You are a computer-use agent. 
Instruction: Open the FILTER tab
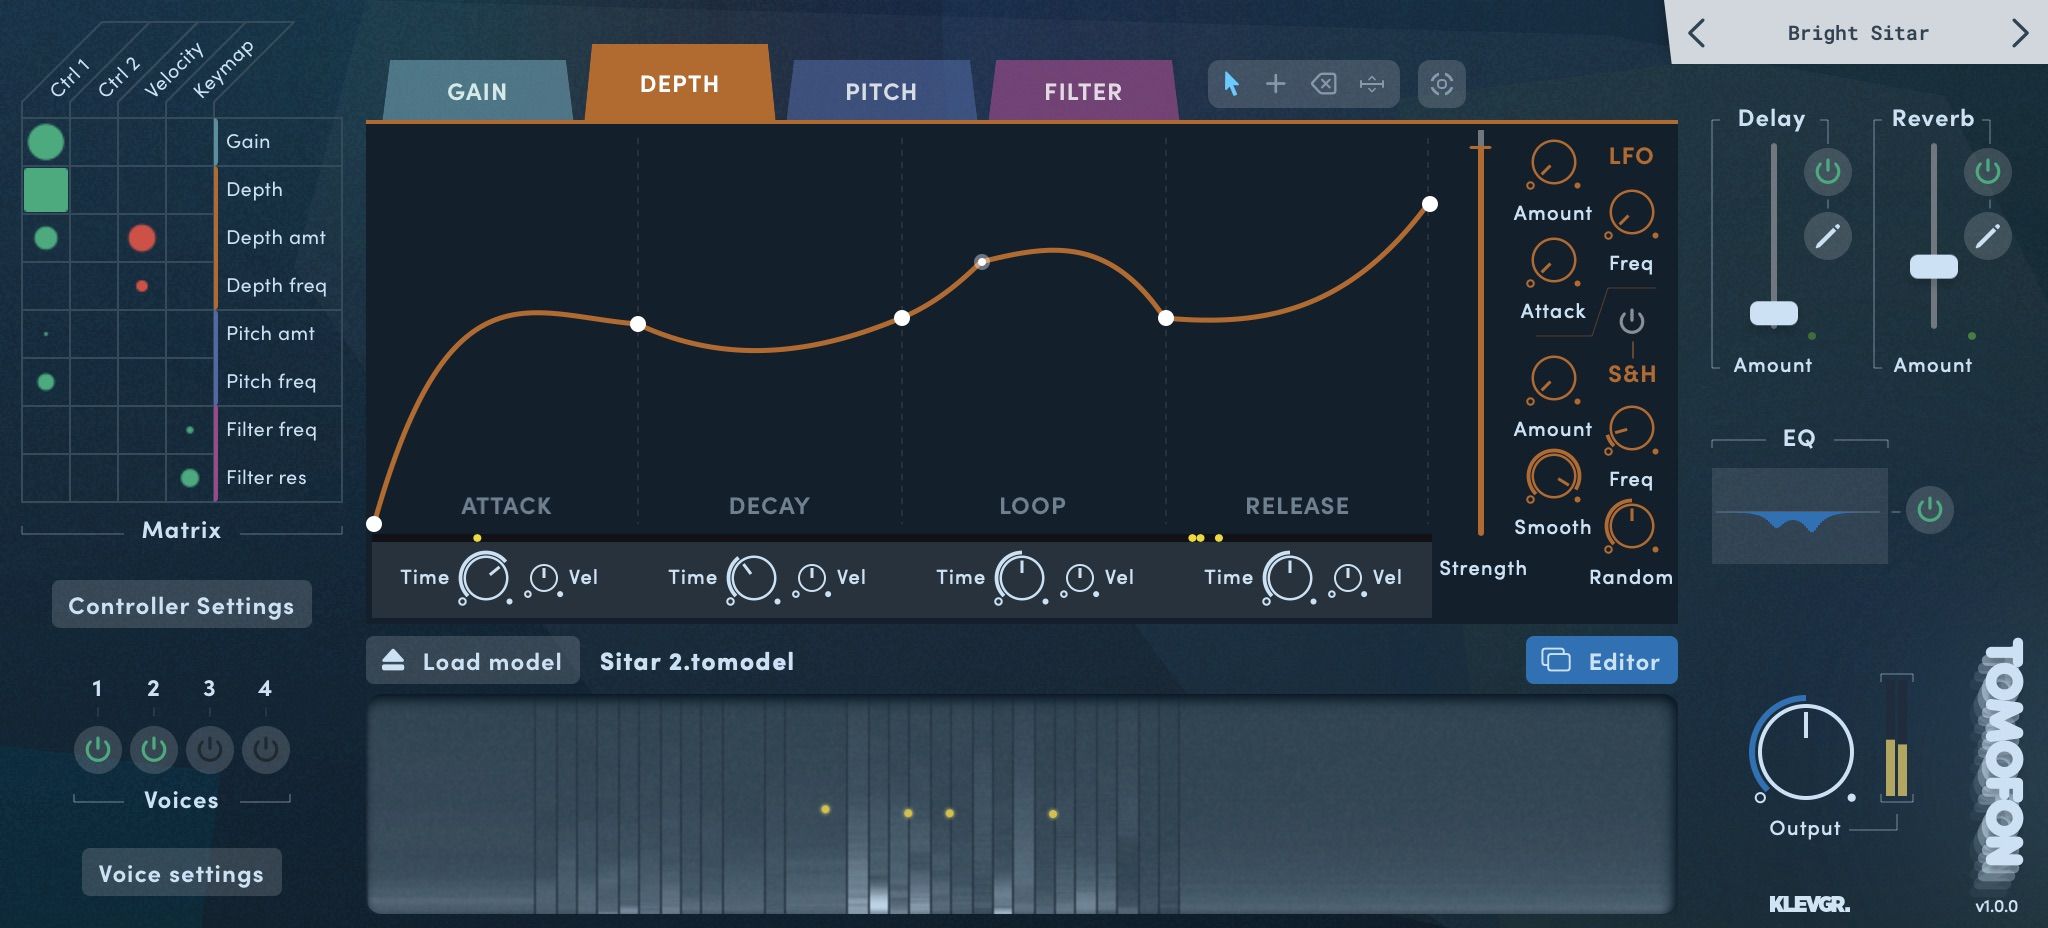(x=1083, y=91)
